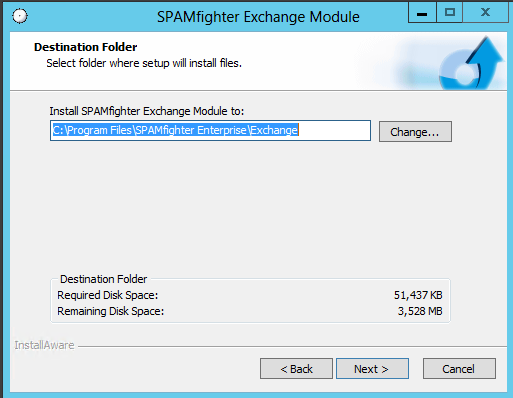
Task: Click the 'Install SPAMfighter Exchange Module to:' label
Action: [x=147, y=111]
